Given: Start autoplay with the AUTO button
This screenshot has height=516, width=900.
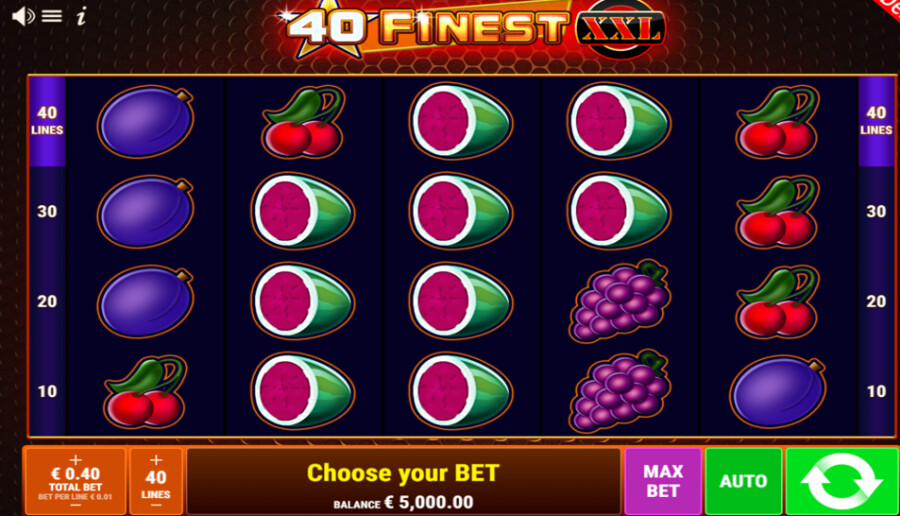Looking at the screenshot, I should point(743,481).
